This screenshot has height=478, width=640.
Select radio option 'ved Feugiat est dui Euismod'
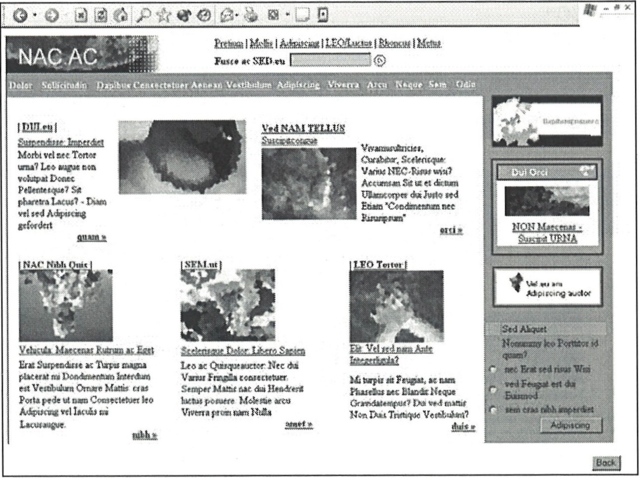pos(493,389)
